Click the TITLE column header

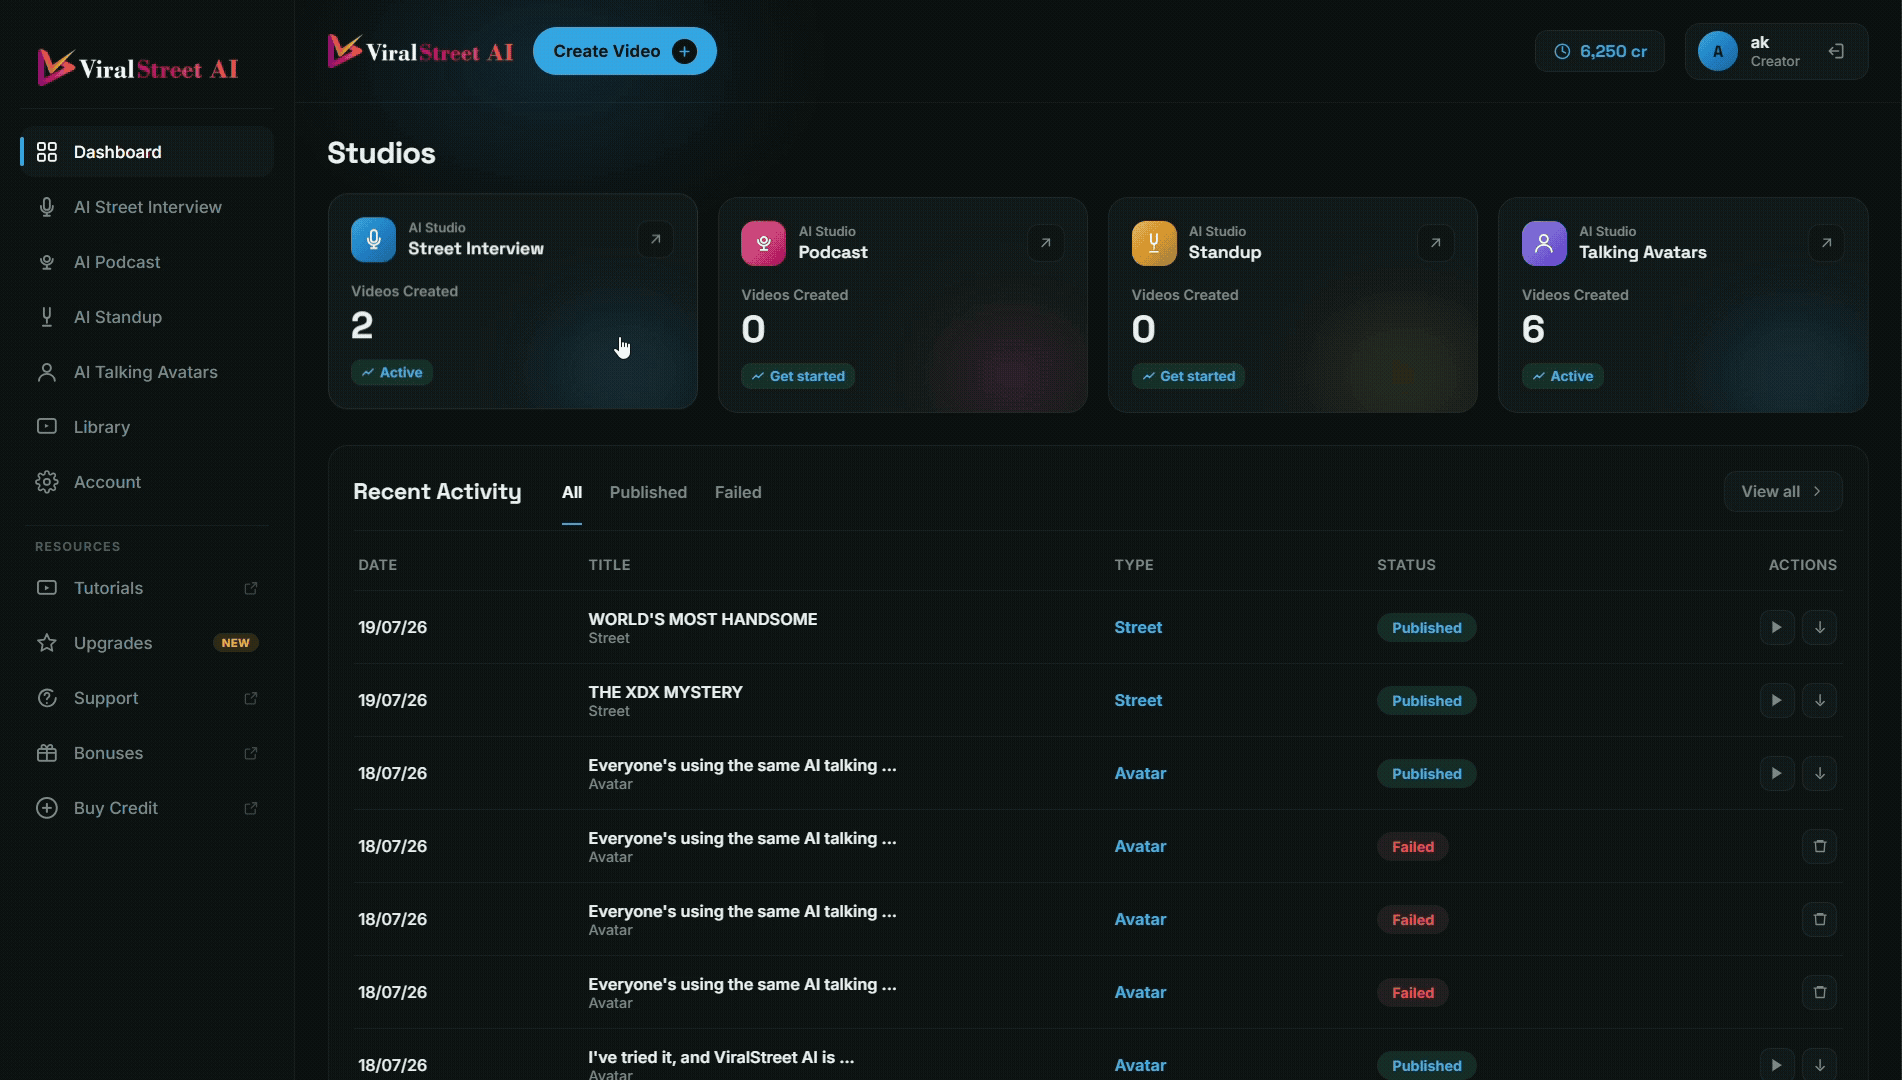pos(609,565)
